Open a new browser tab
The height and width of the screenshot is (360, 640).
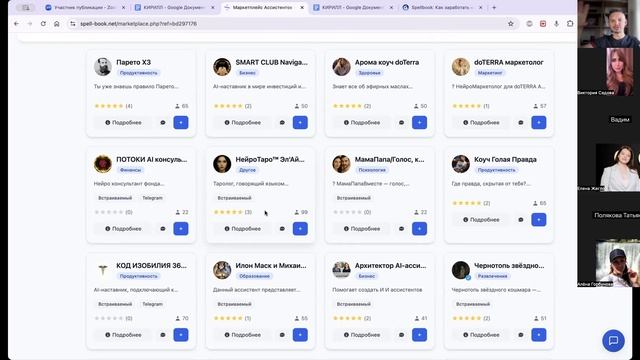(494, 7)
